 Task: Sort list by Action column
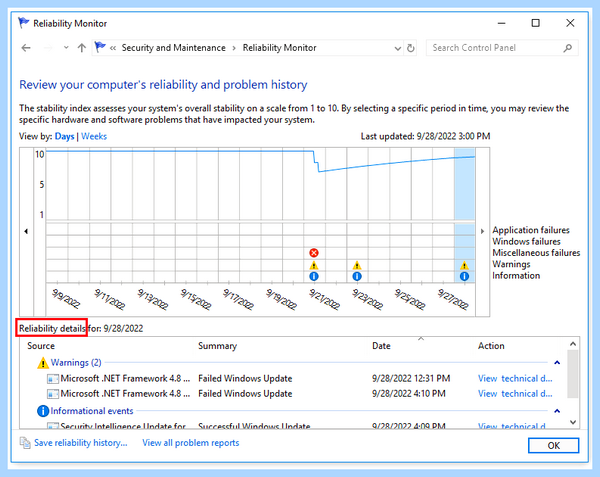pos(491,346)
